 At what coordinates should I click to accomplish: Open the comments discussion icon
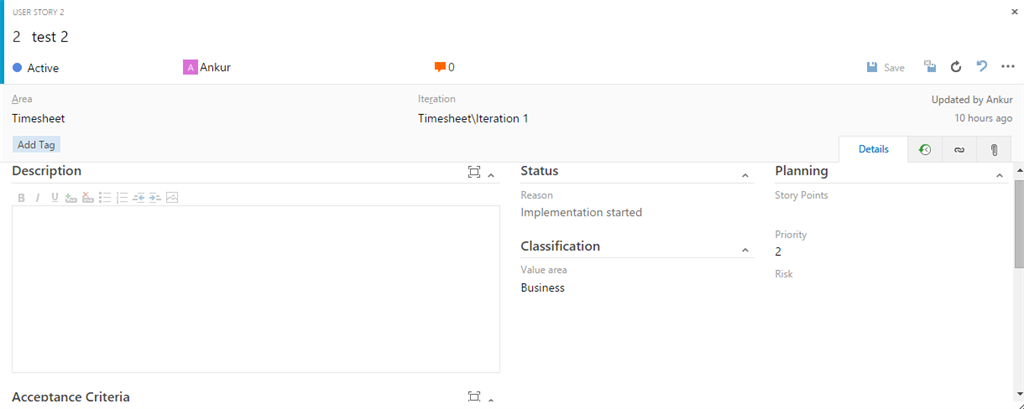[440, 67]
